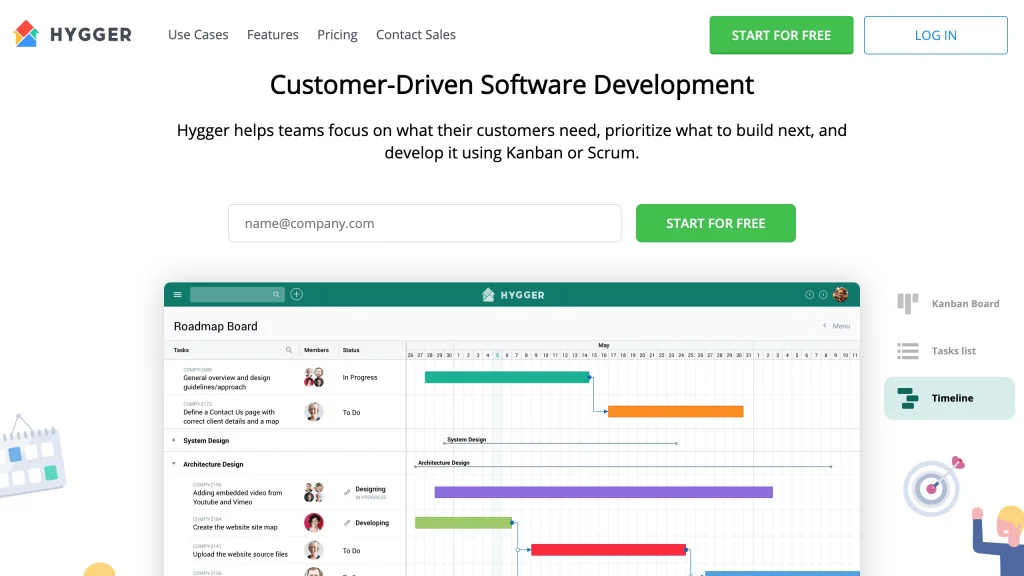
Task: Click the plus icon beside the app search
Action: point(297,295)
